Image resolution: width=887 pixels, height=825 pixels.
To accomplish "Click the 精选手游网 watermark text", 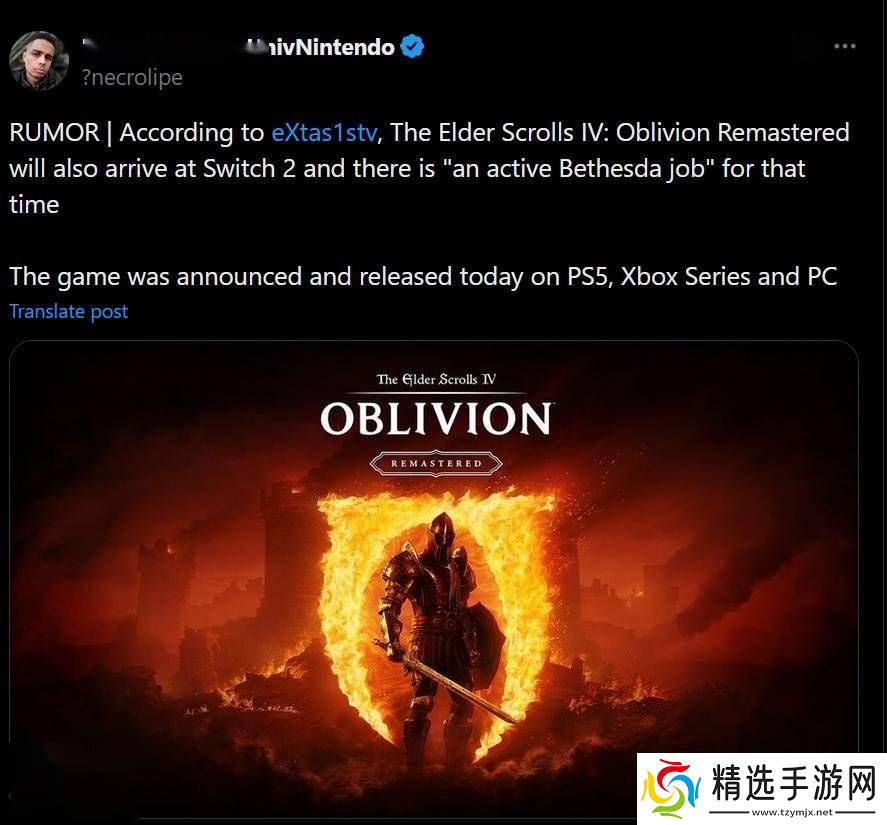I will point(794,783).
